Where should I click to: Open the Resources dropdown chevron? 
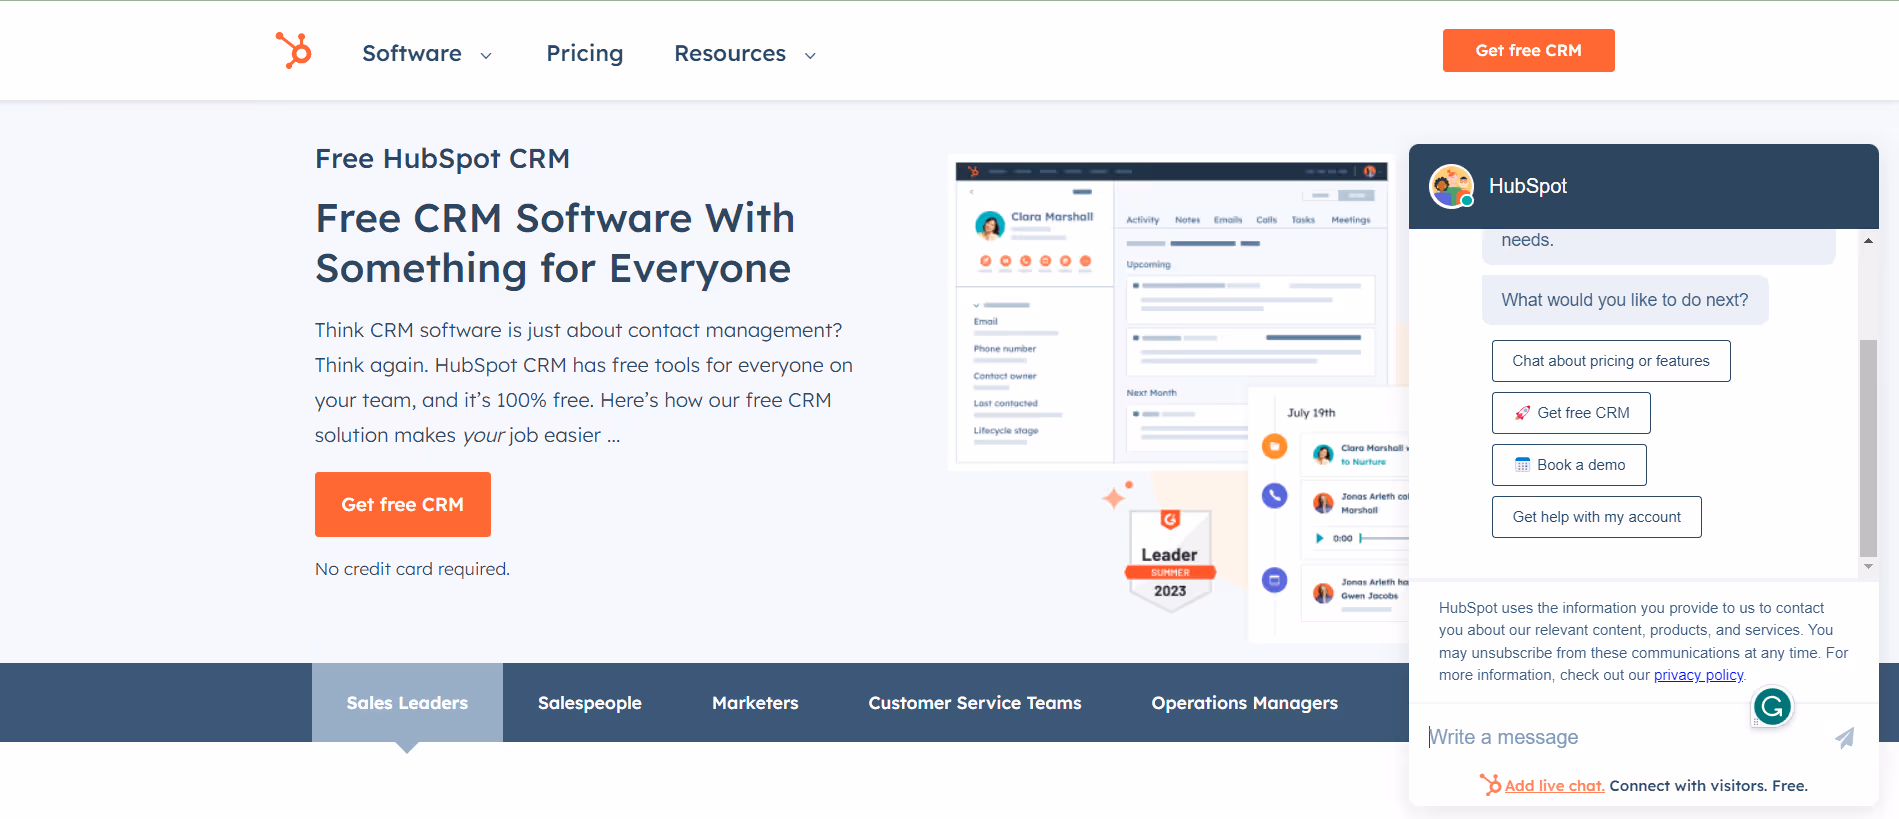click(x=810, y=56)
